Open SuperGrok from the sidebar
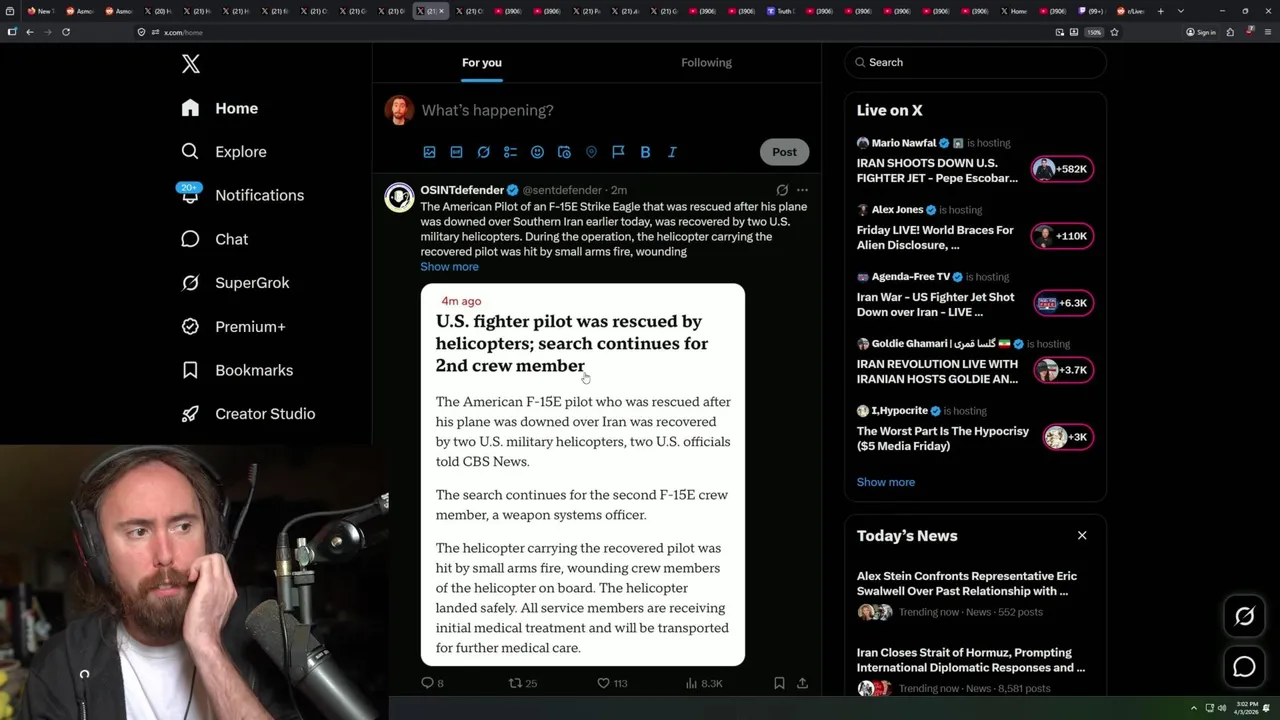The width and height of the screenshot is (1280, 720). coord(235,283)
